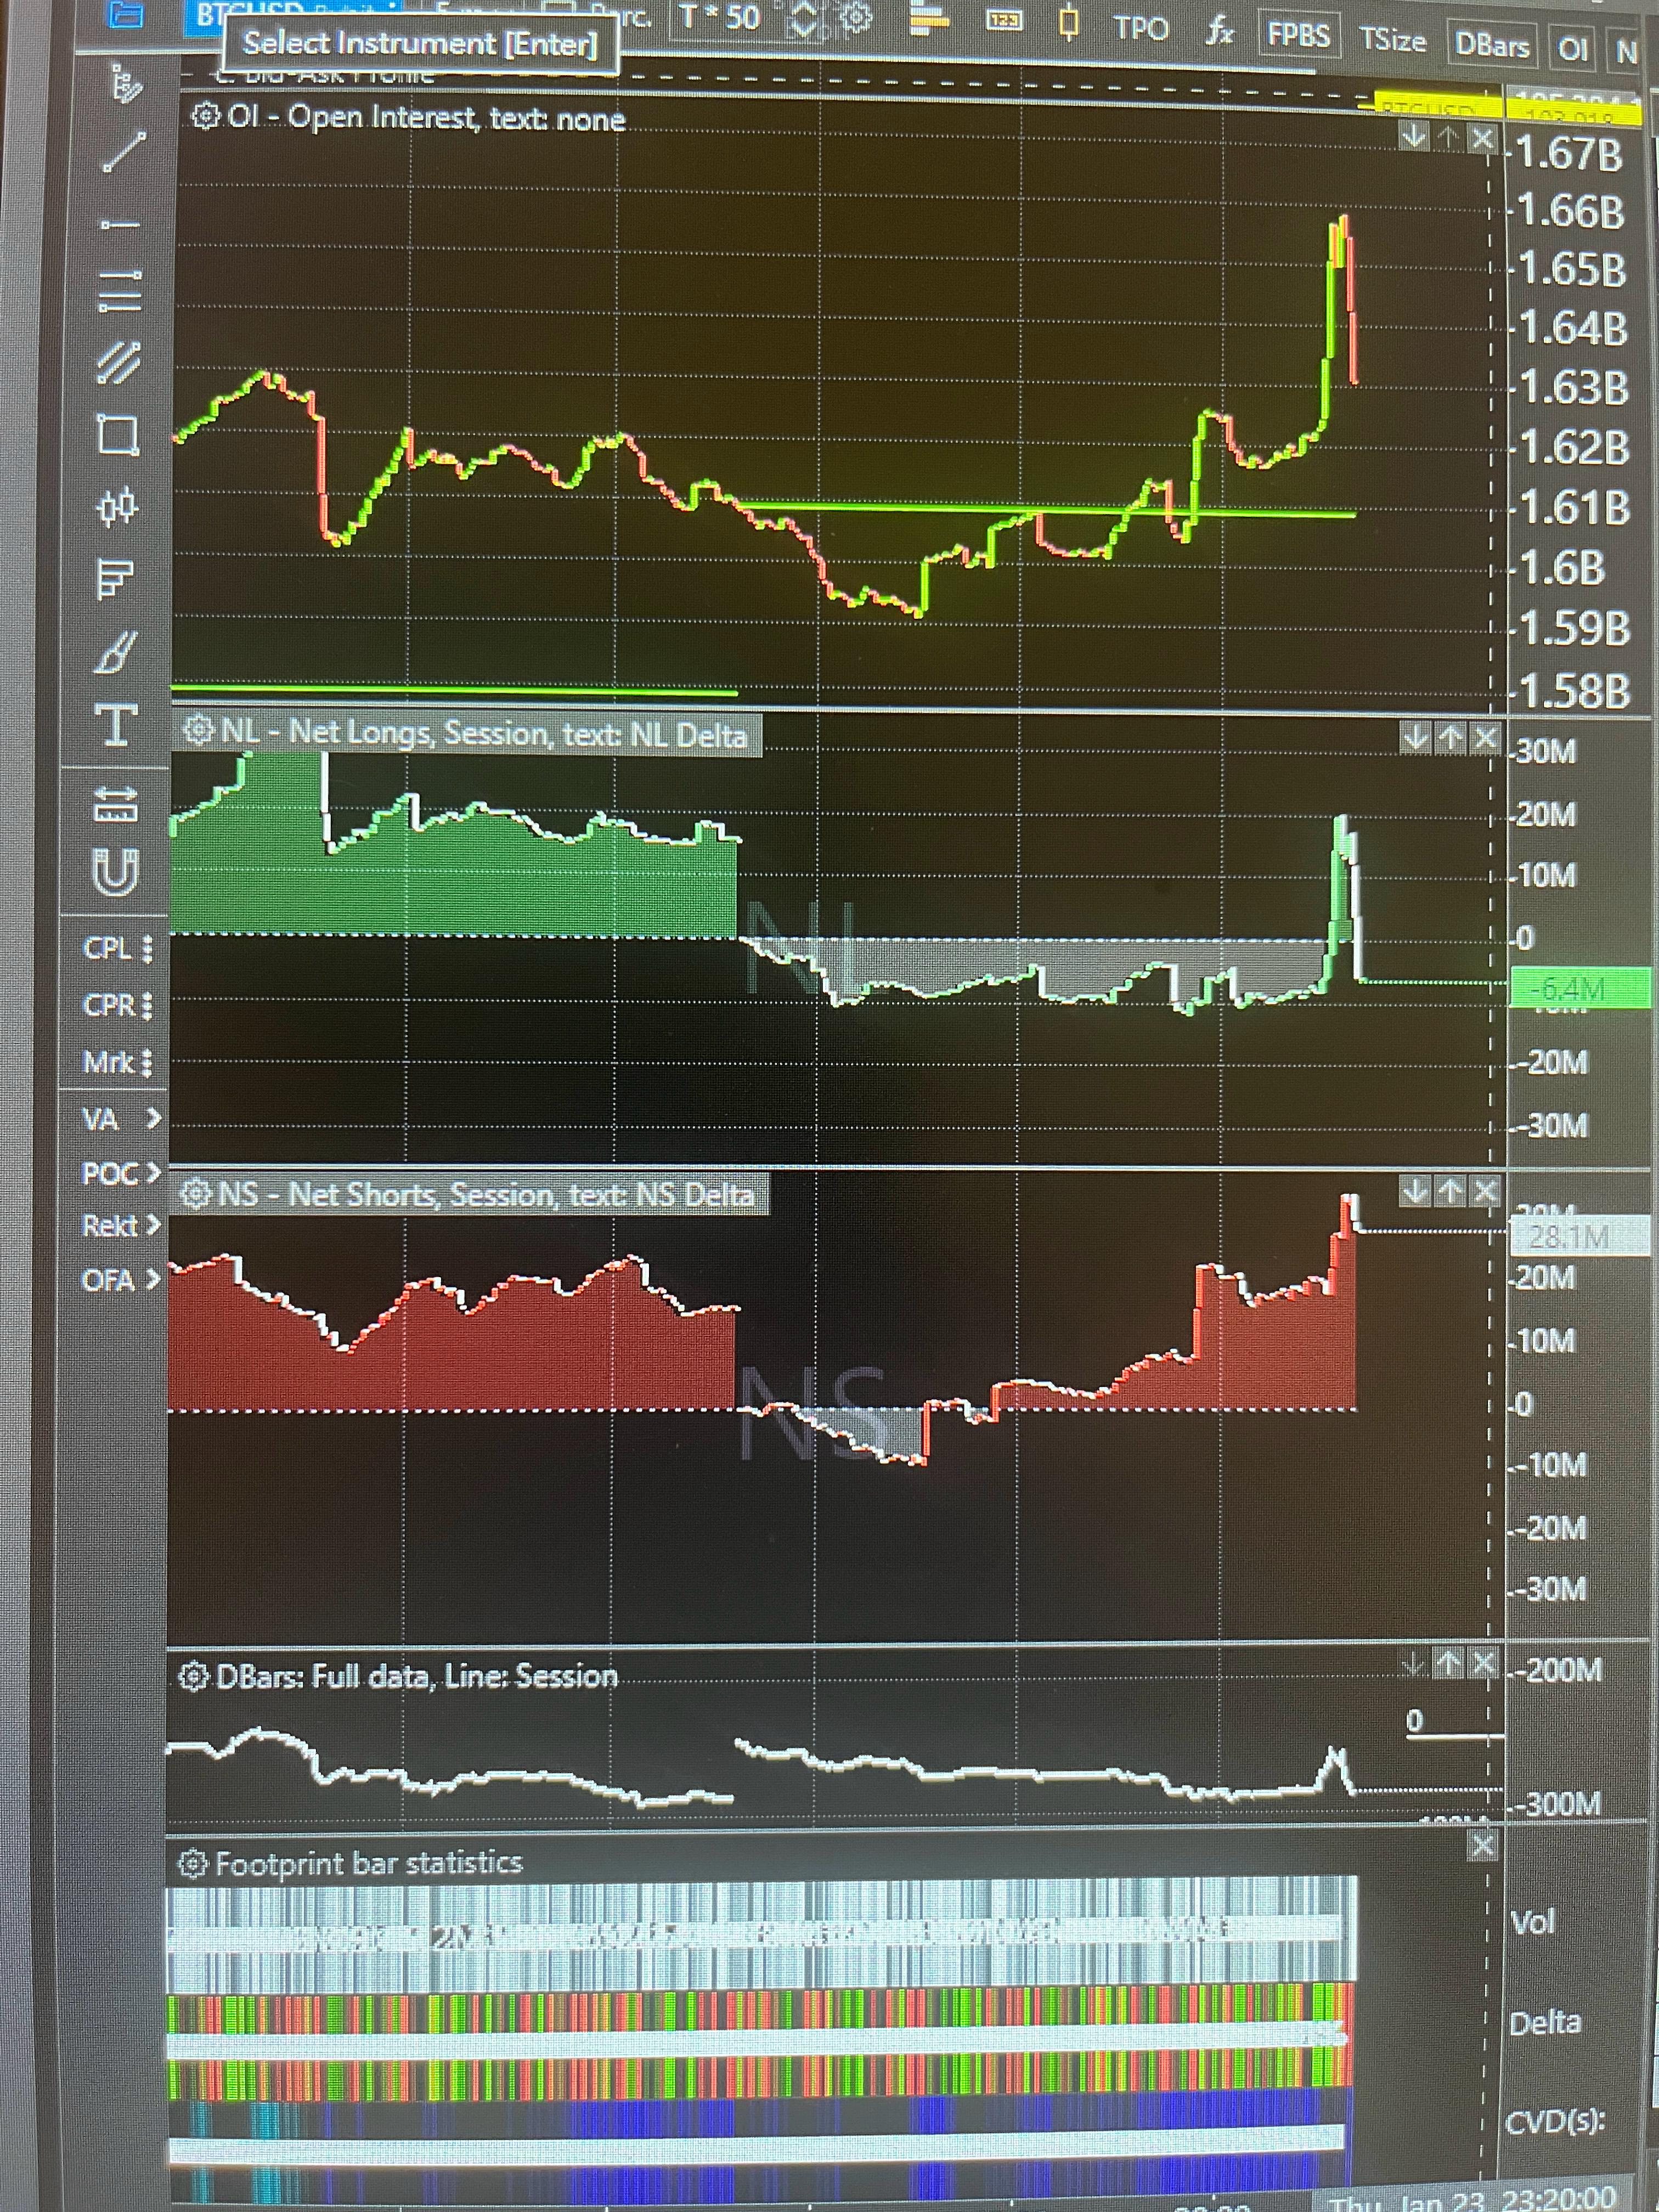Viewport: 1659px width, 2212px height.
Task: Click the orange profile bars icon
Action: (x=930, y=18)
